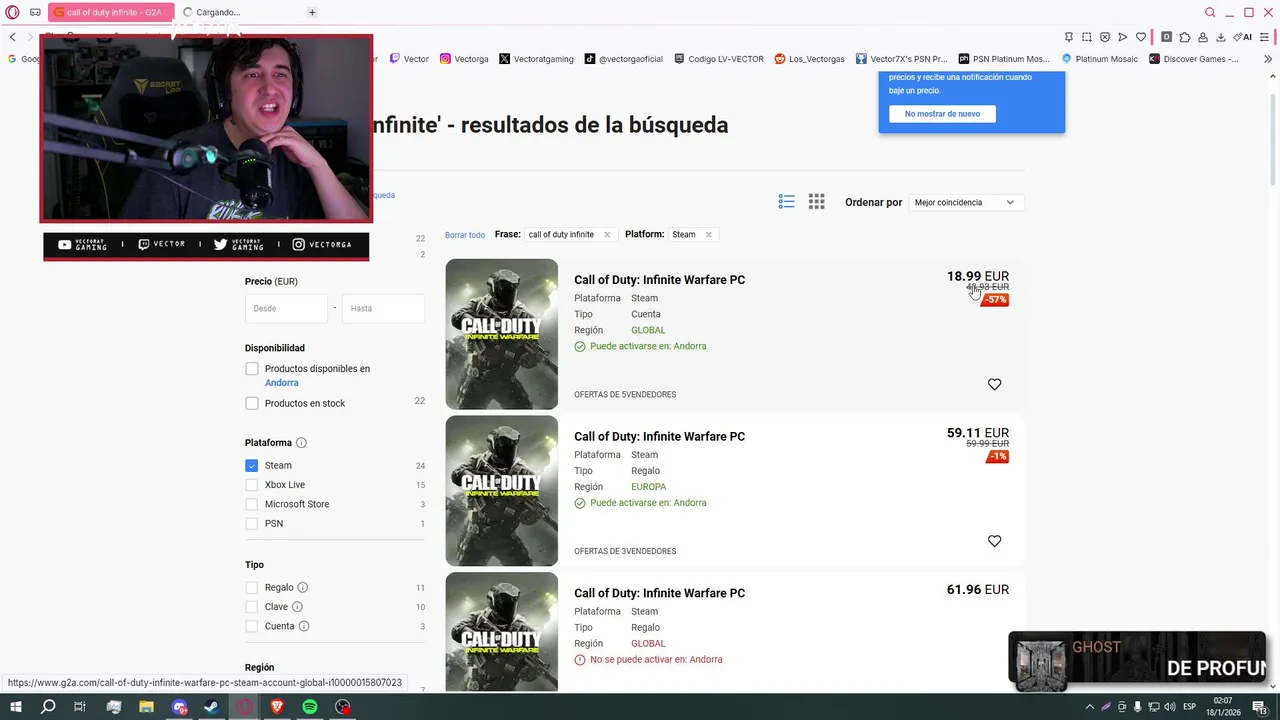This screenshot has width=1280, height=720.
Task: Uncheck the Steam platform checkbox
Action: click(252, 466)
